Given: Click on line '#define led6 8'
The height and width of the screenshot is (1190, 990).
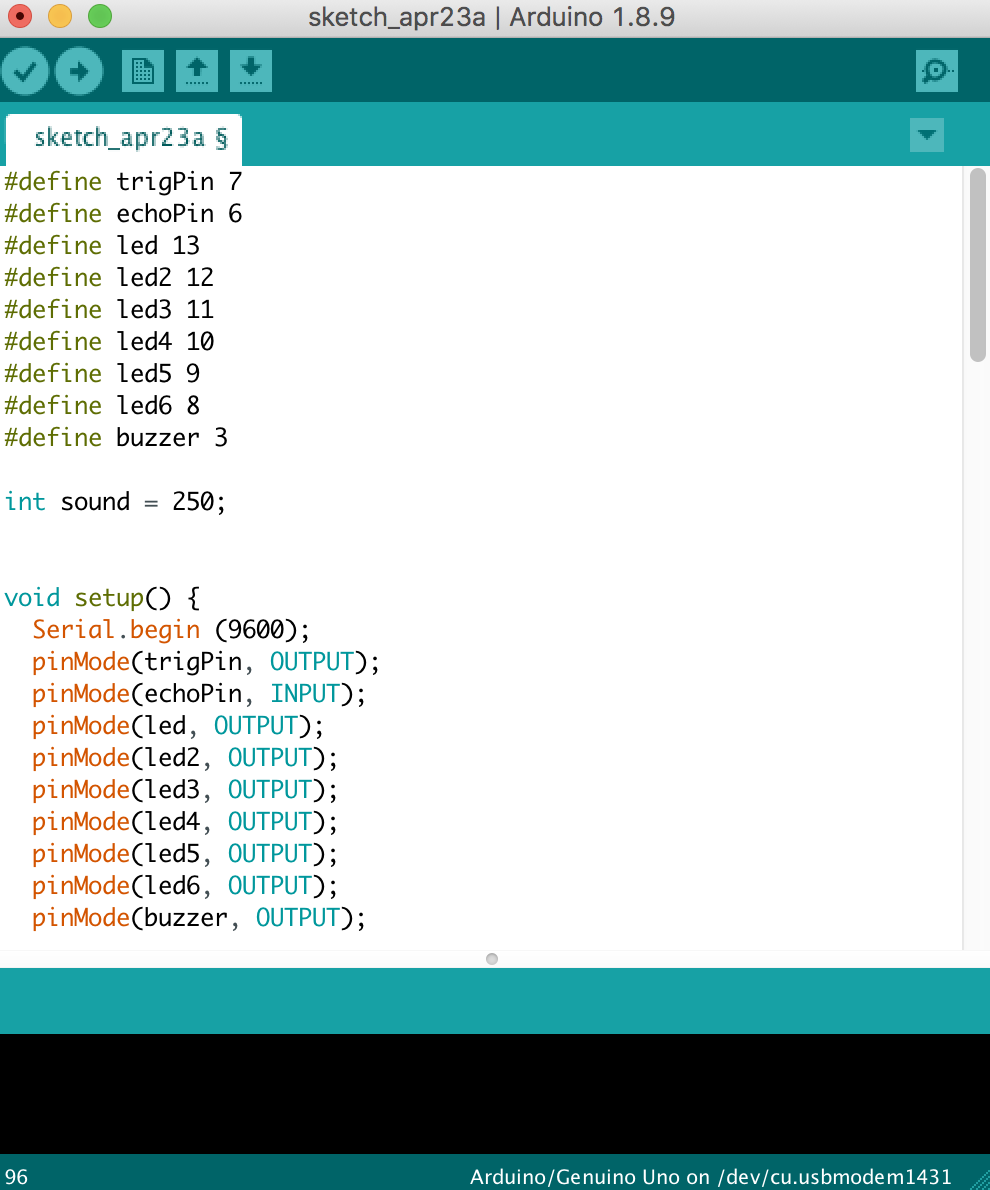Looking at the screenshot, I should (102, 405).
